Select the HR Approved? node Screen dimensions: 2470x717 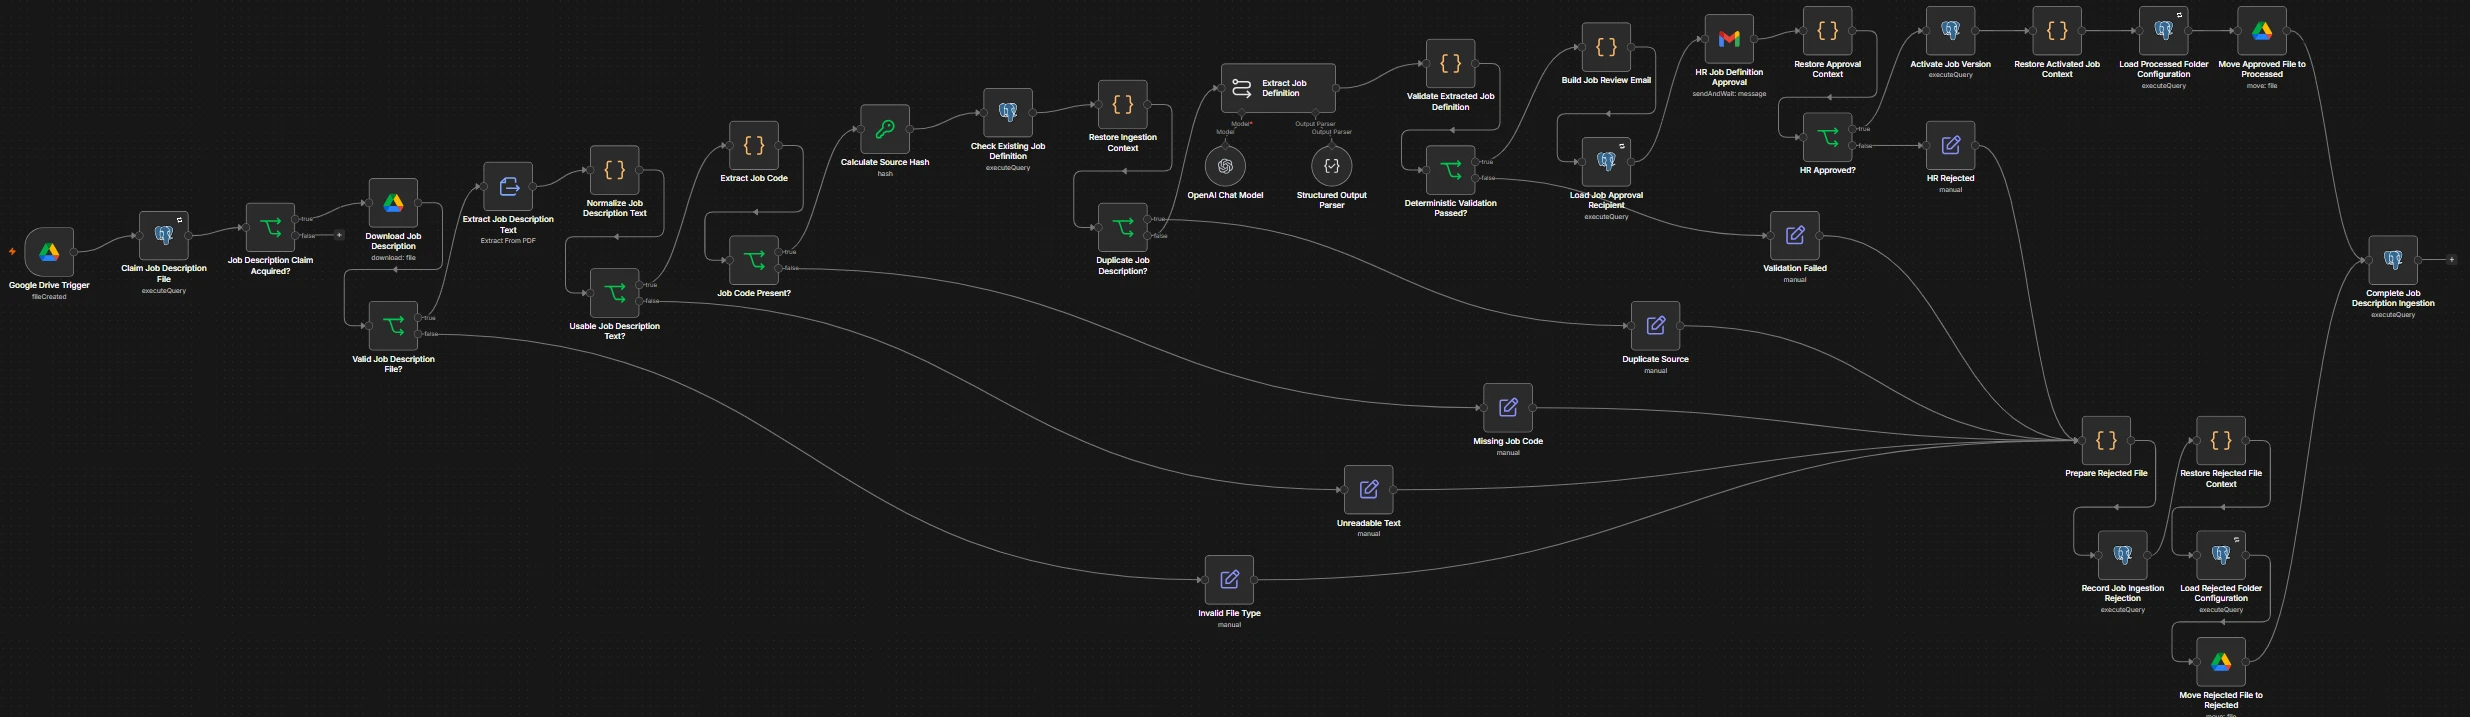point(1827,138)
